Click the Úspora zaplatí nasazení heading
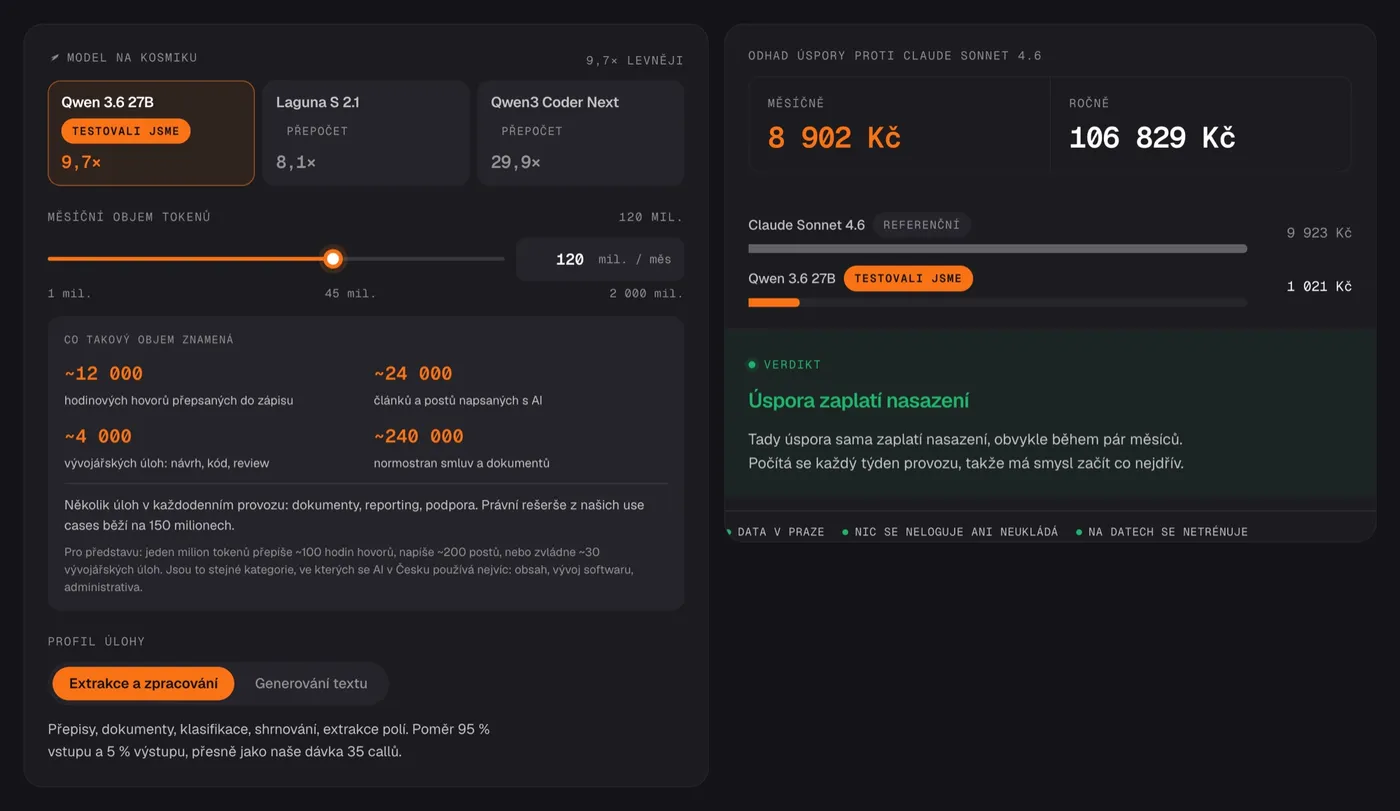Image resolution: width=1400 pixels, height=811 pixels. pyautogui.click(x=858, y=401)
